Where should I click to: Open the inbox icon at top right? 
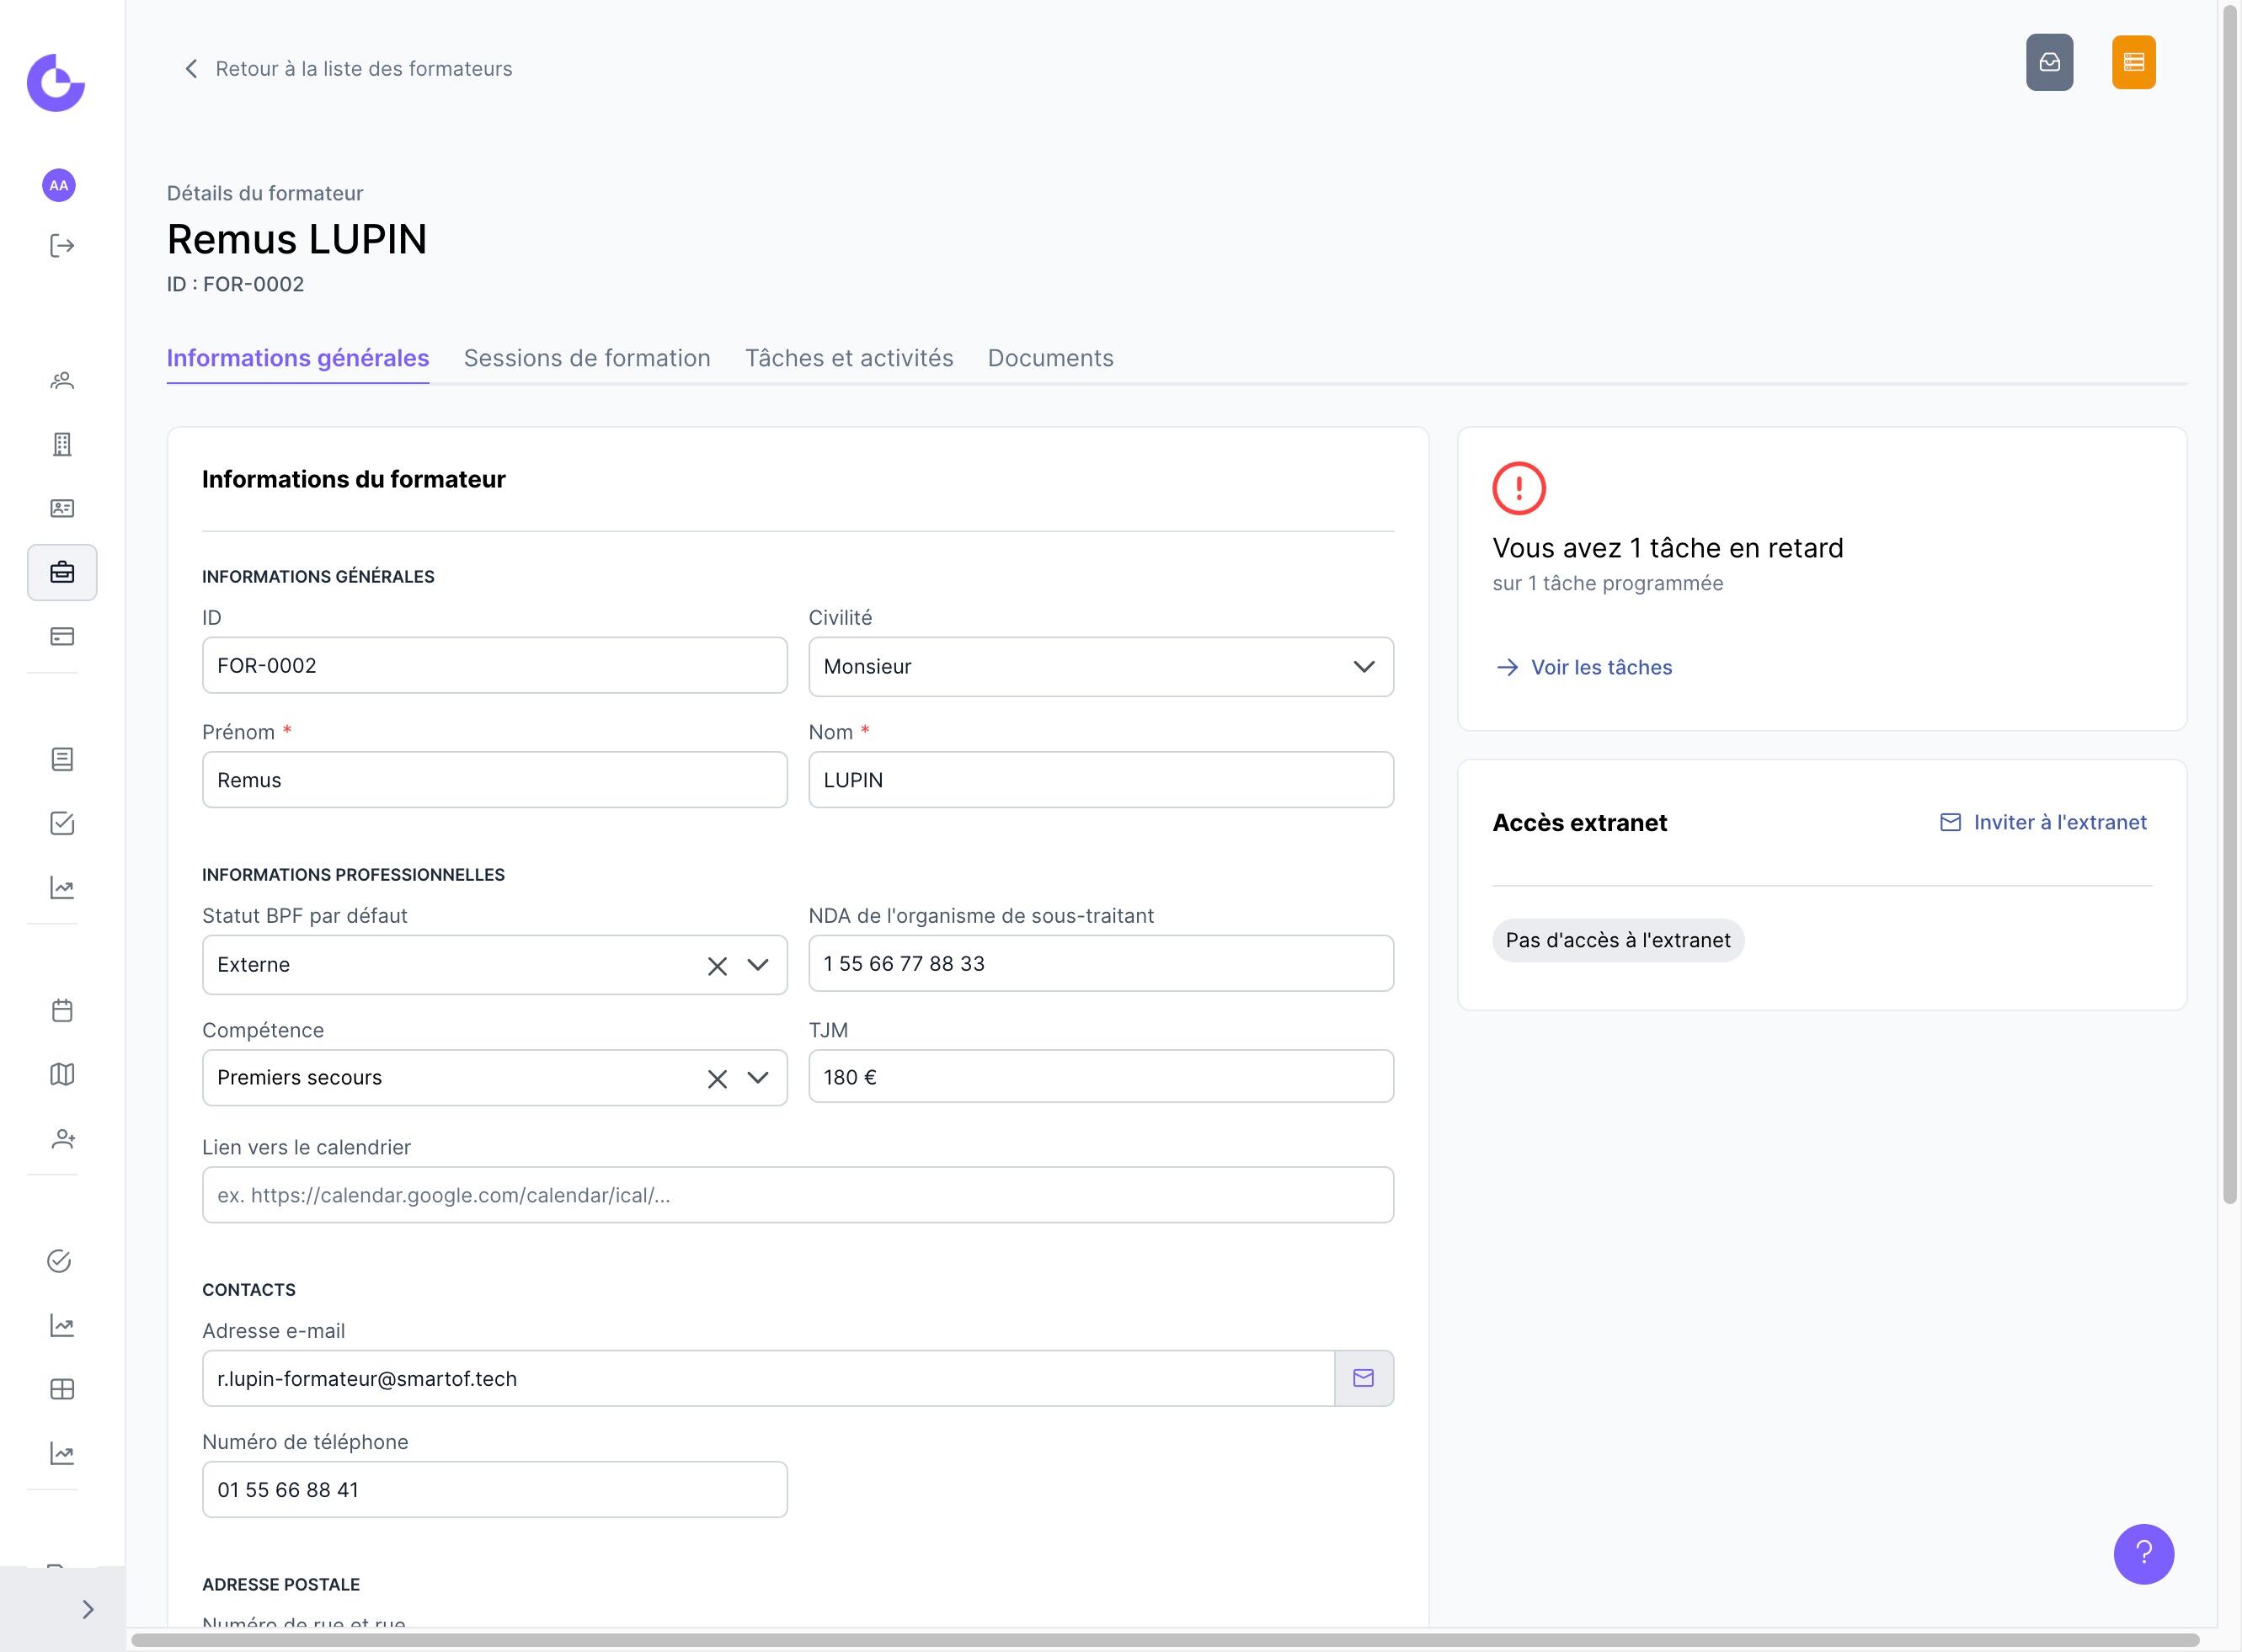point(2049,62)
